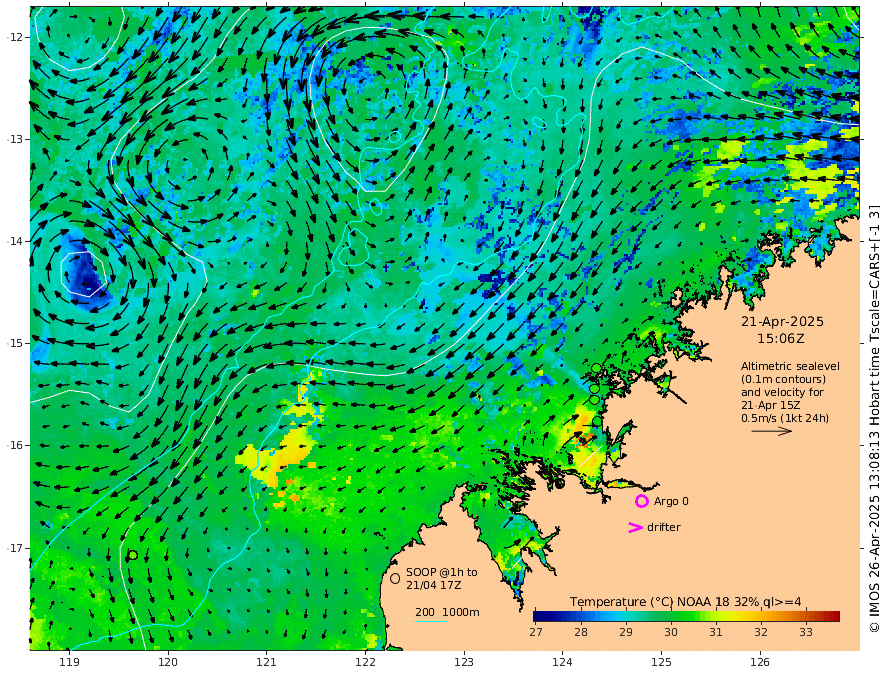
Task: Click the longitude axis label 121
Action: 267,662
